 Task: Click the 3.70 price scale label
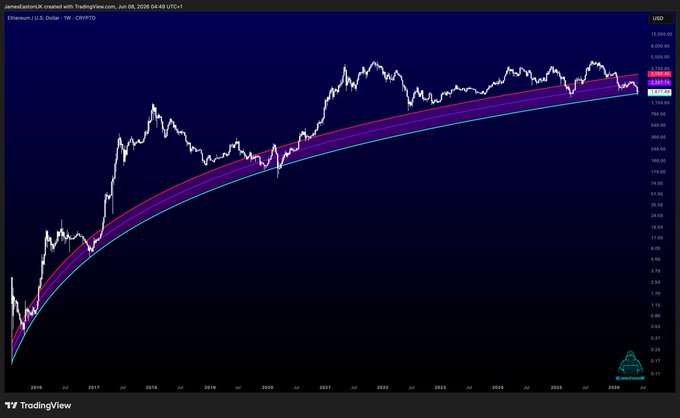(x=656, y=271)
